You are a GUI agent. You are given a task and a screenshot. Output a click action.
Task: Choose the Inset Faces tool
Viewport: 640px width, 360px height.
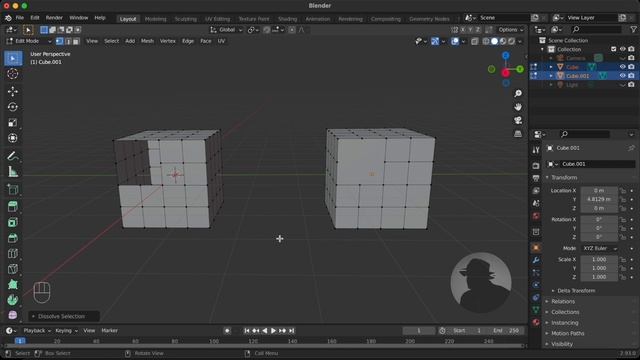pos(13,222)
